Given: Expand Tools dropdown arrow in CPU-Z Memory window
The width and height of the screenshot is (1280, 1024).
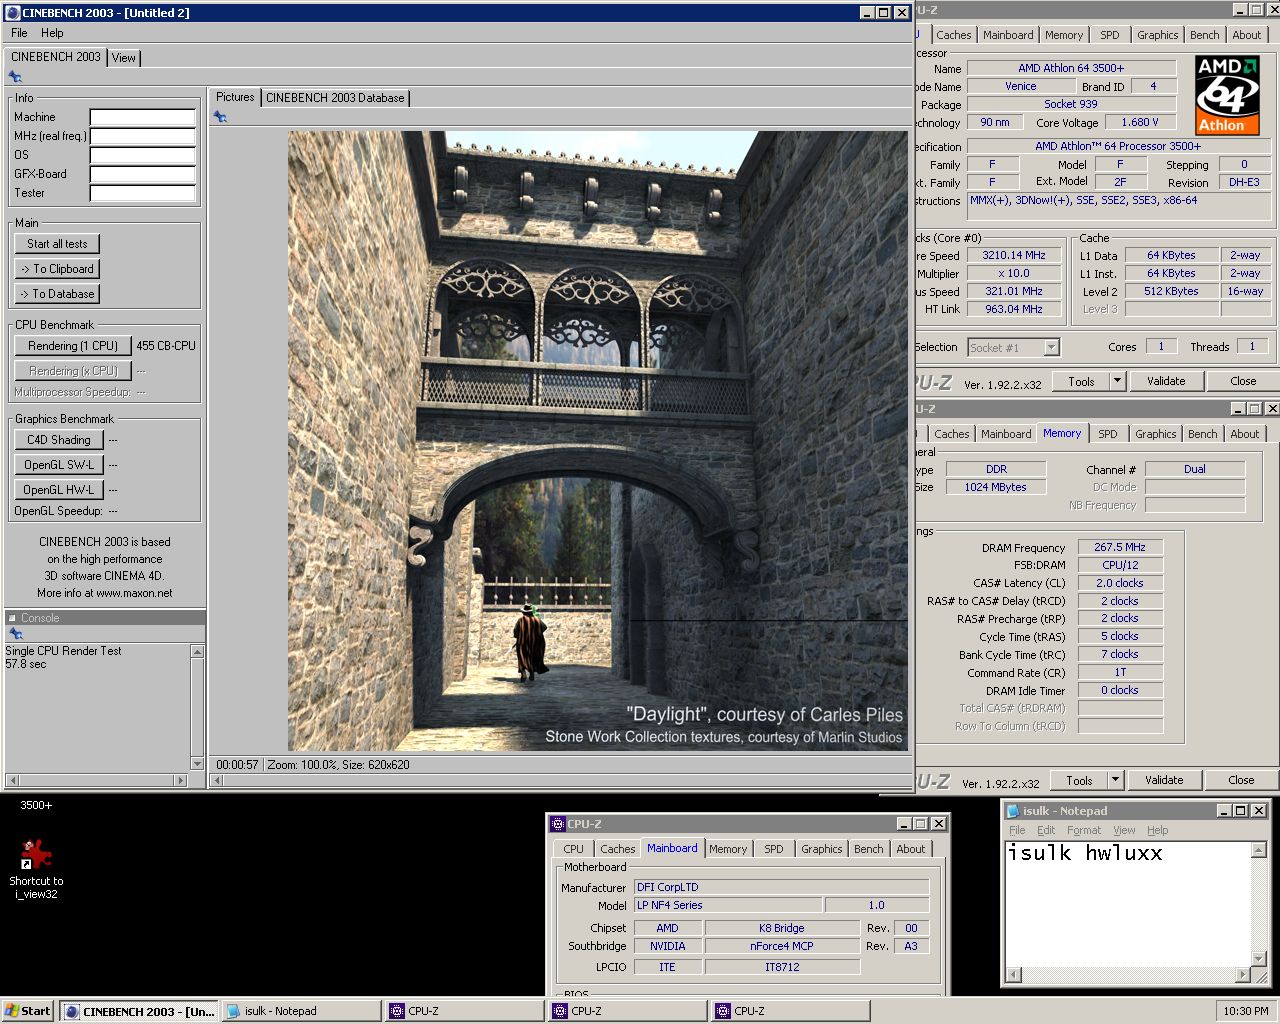Looking at the screenshot, I should point(1116,780).
